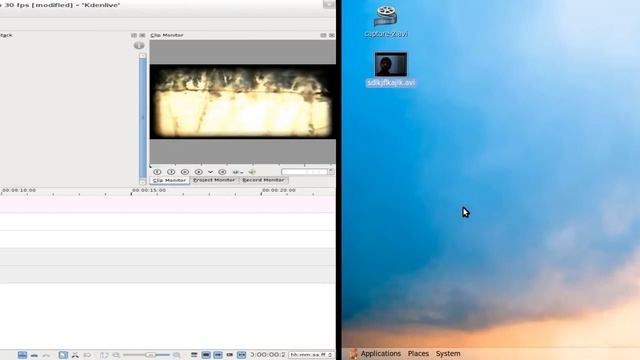Click the timeline zoom slider
The image size is (640, 360).
coord(147,355)
